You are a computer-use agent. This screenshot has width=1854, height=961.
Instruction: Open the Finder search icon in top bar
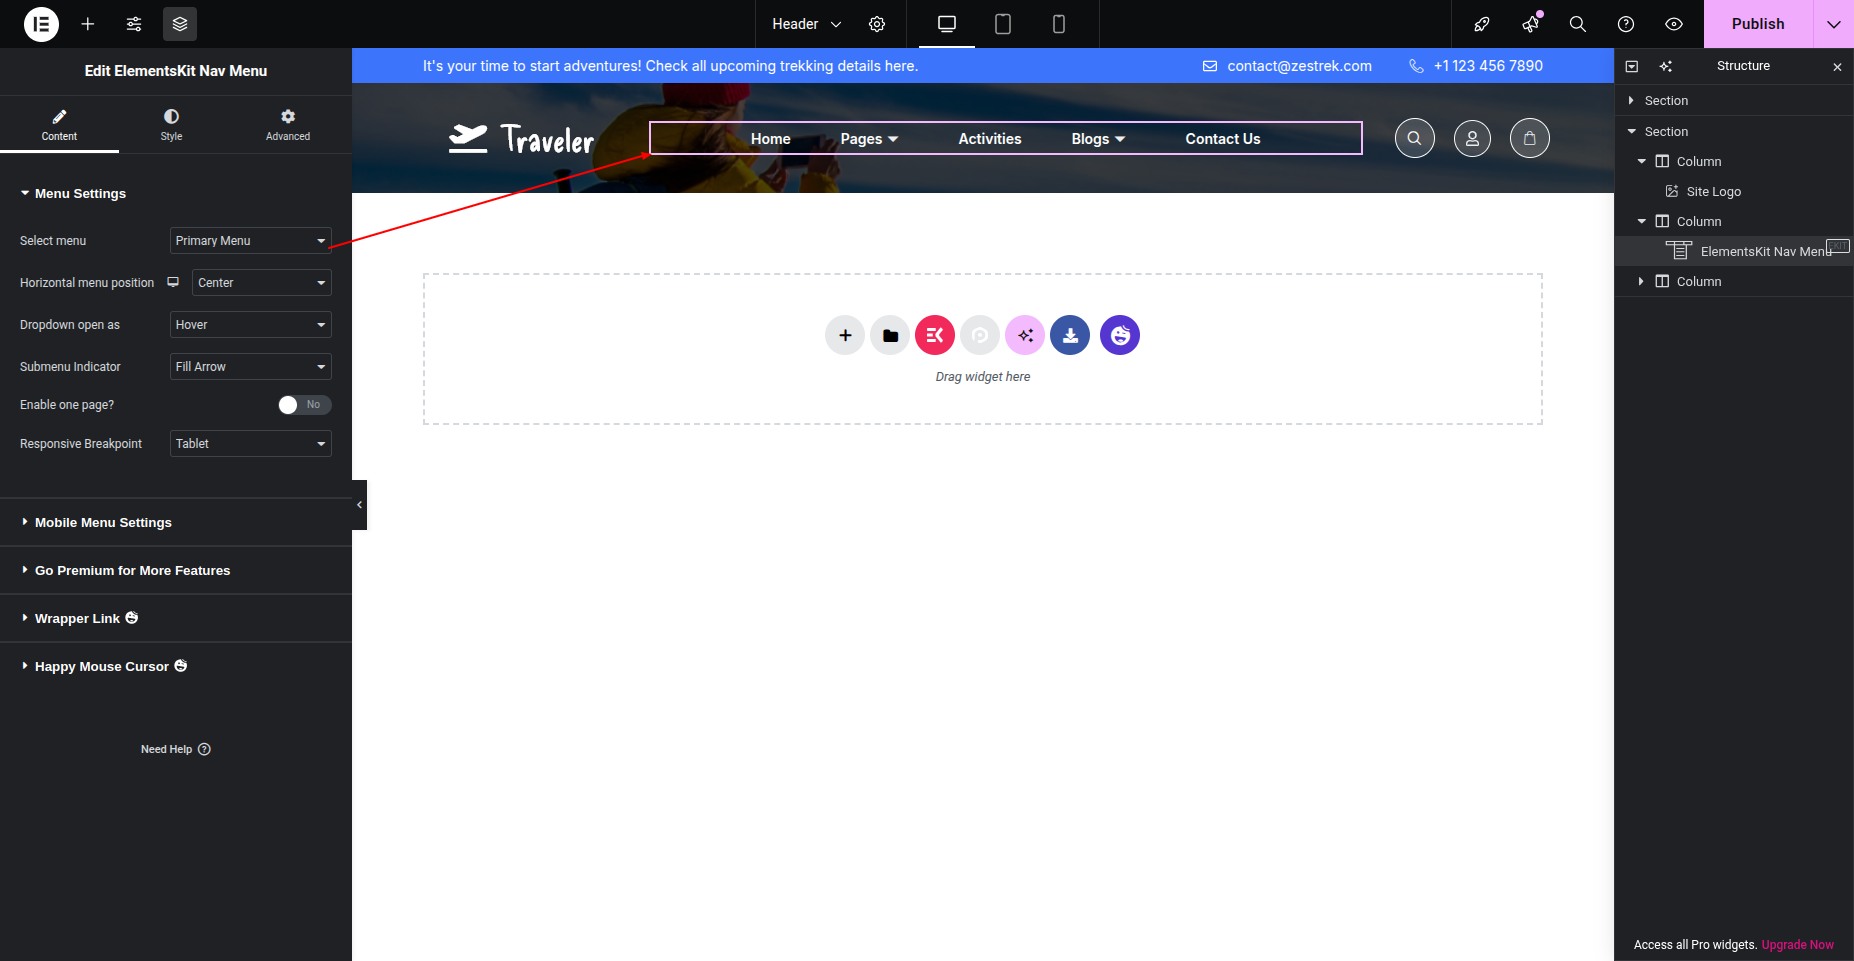coord(1578,24)
